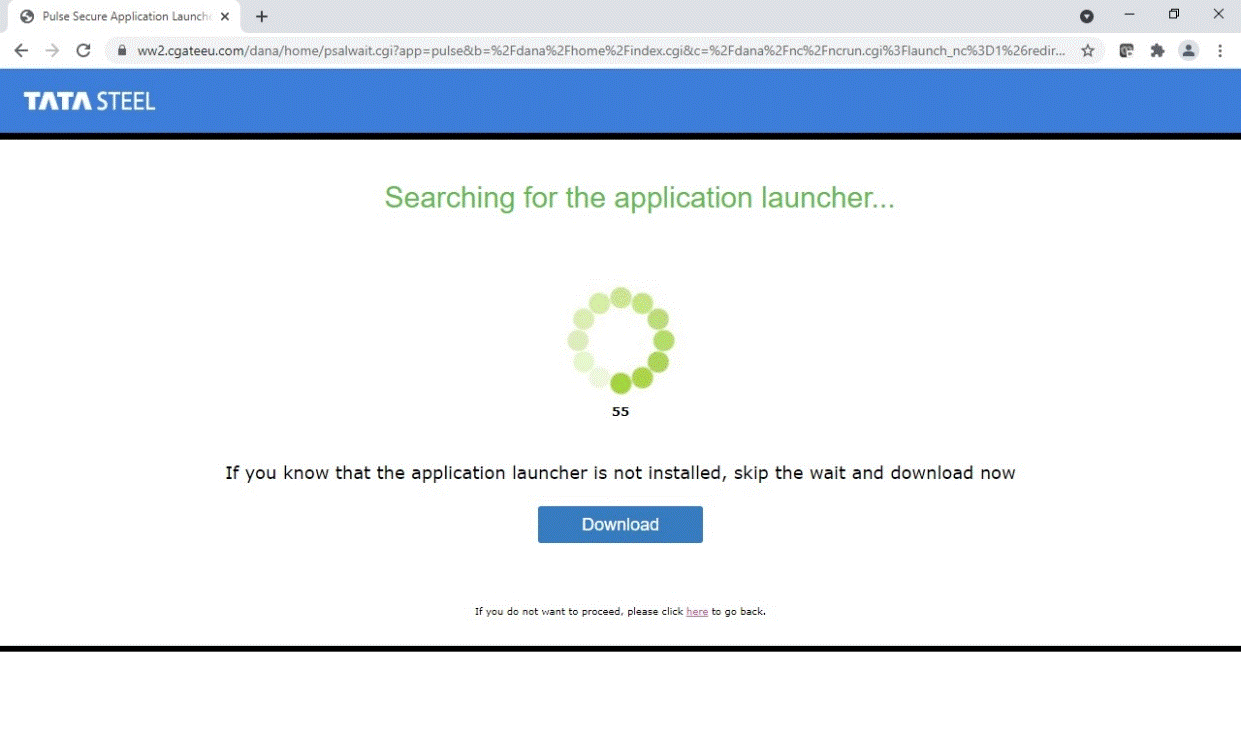Open the round dropdown icon in the tab strip
Viewport: 1241px width, 737px height.
click(x=1087, y=16)
